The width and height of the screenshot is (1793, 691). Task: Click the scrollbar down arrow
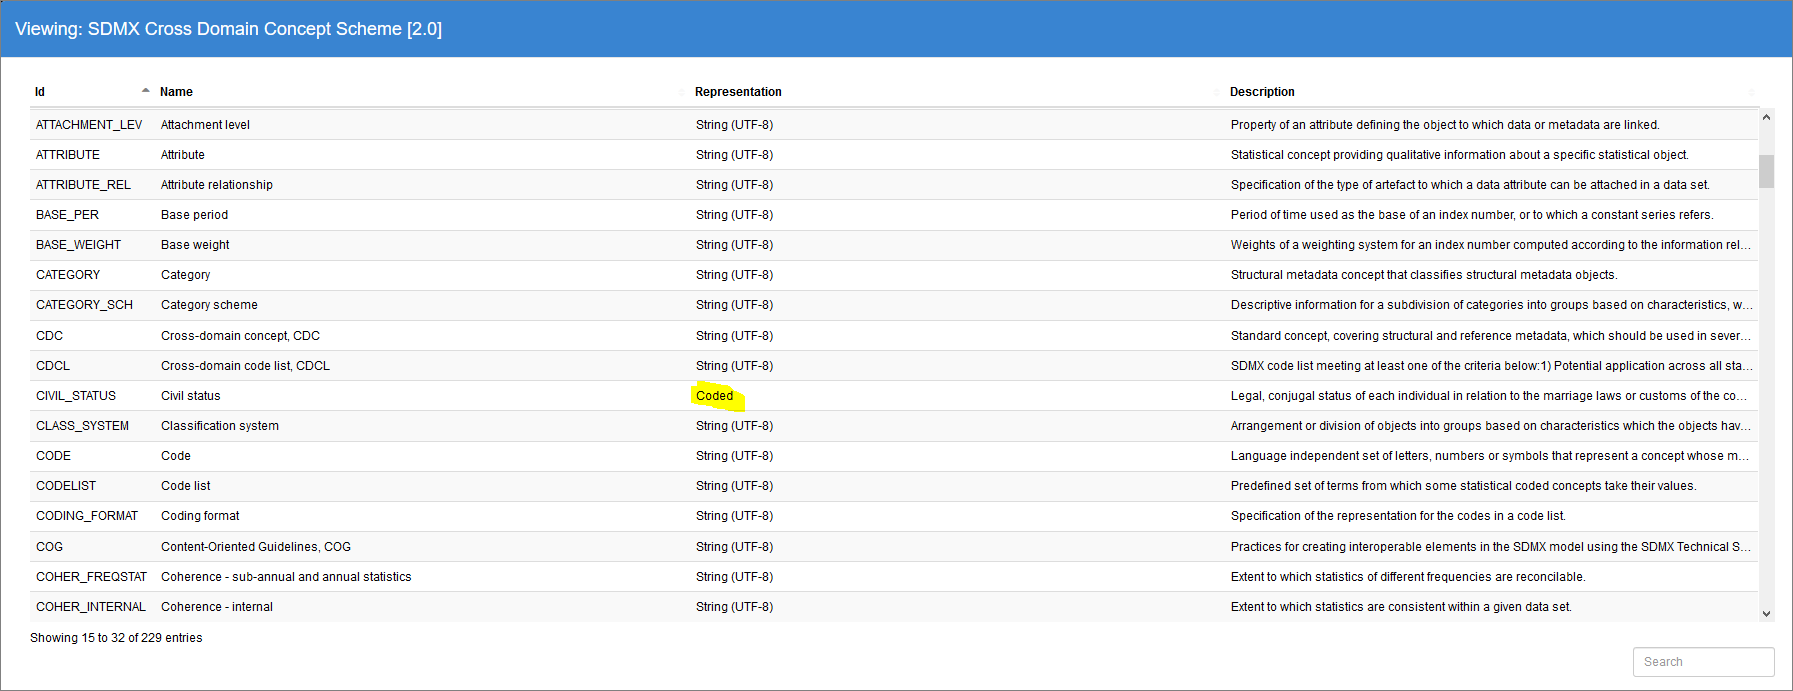pos(1766,613)
